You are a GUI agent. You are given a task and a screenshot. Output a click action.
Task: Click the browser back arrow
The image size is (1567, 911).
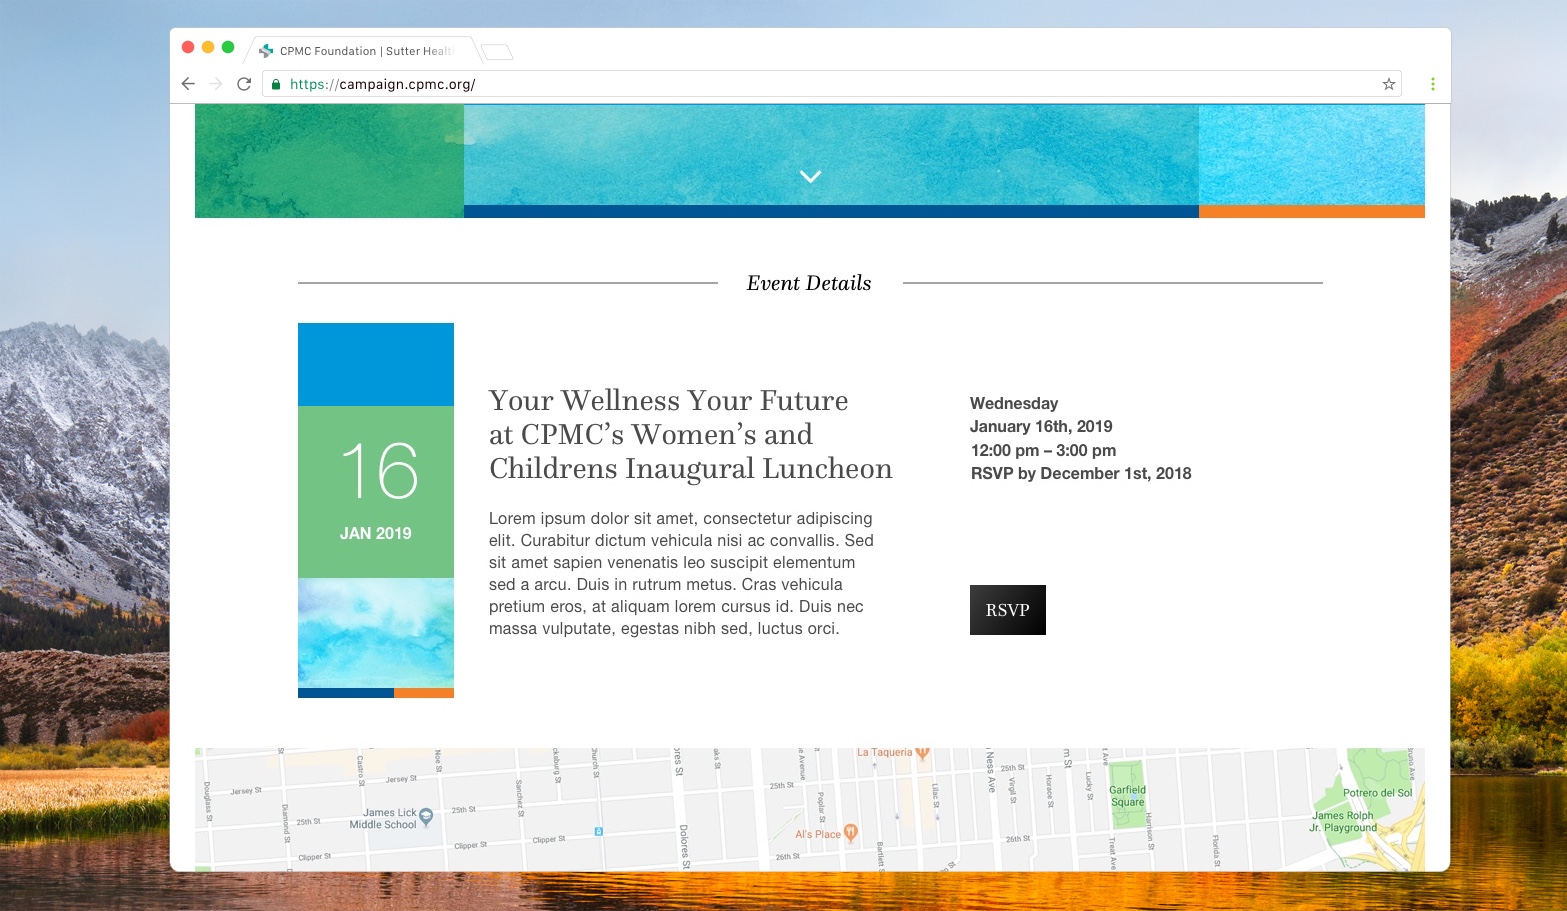(188, 84)
